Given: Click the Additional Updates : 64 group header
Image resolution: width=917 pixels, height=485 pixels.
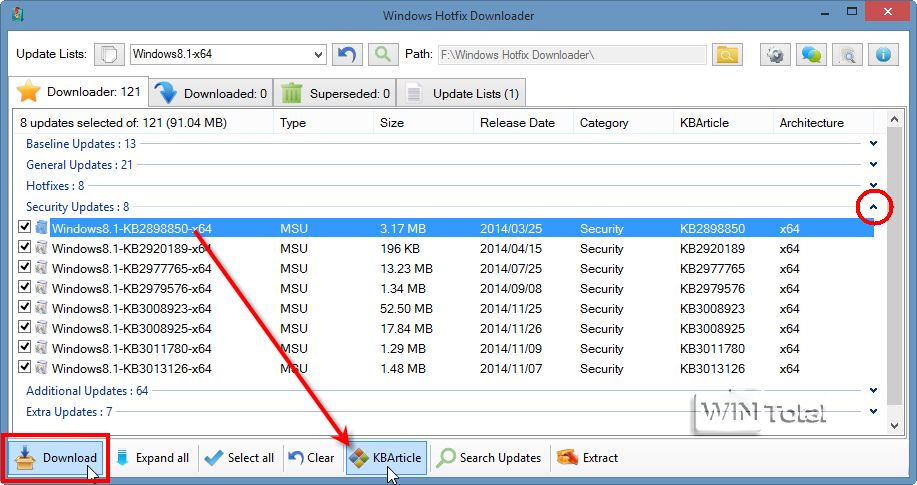Looking at the screenshot, I should [87, 391].
